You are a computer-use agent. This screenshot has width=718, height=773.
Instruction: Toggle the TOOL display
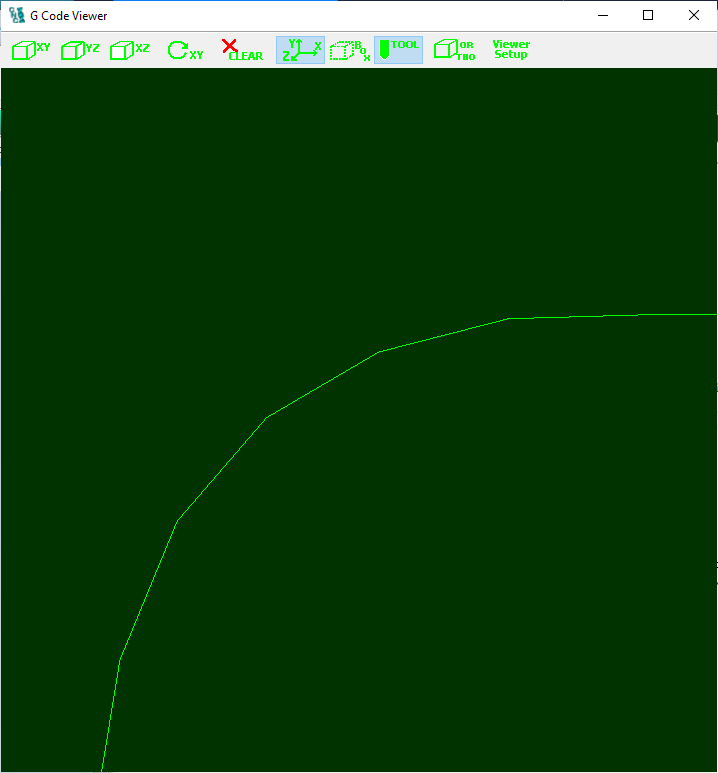coord(398,50)
